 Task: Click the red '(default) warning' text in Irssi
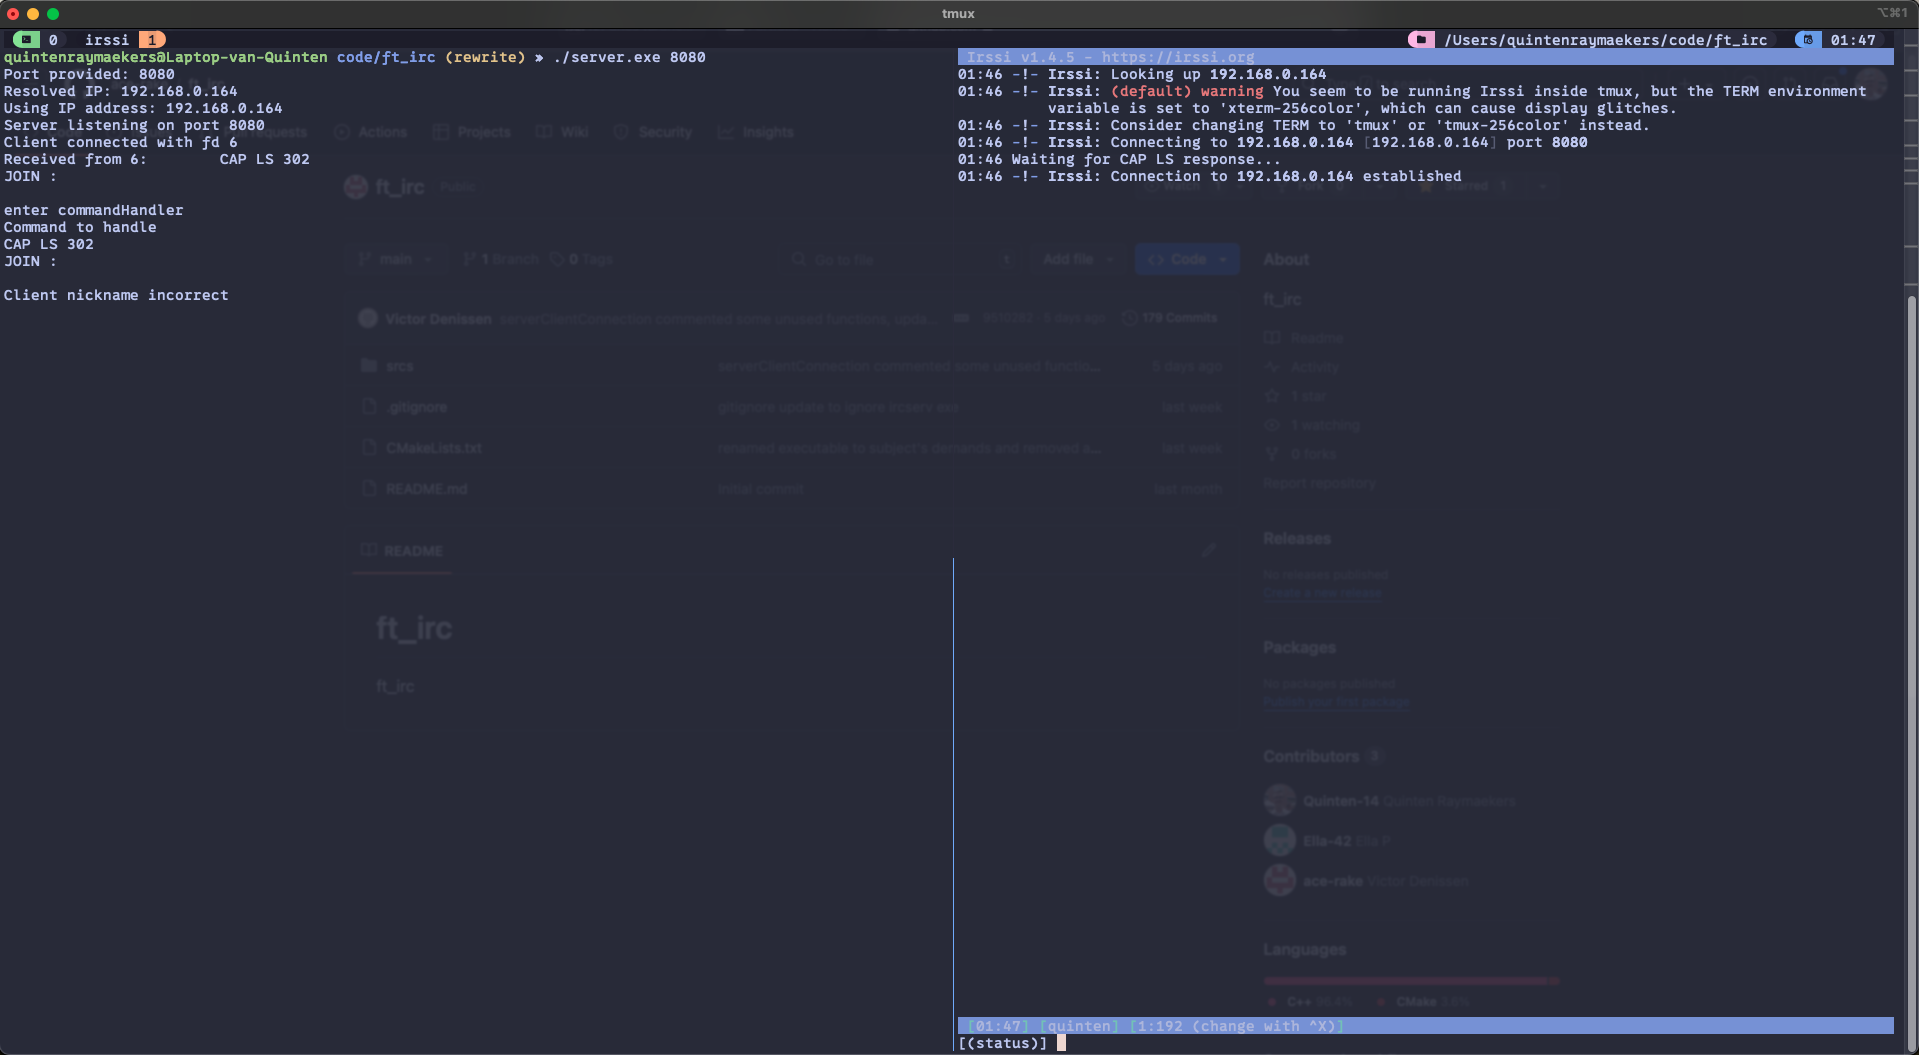(x=1186, y=91)
